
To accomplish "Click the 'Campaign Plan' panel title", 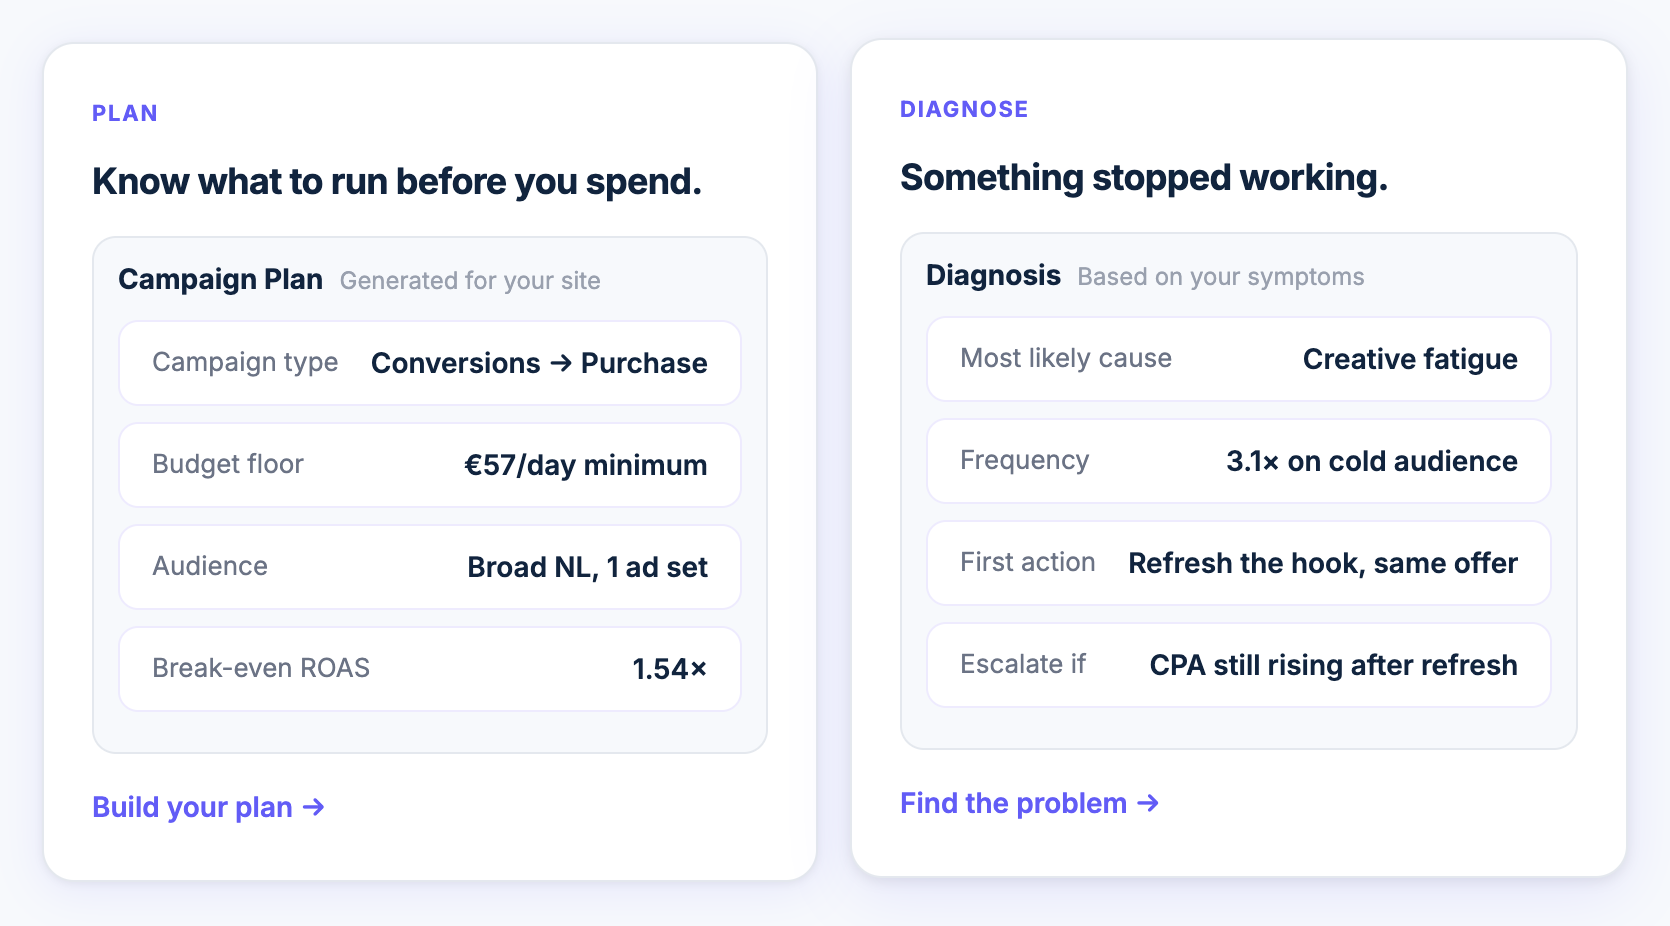I will click(x=220, y=279).
